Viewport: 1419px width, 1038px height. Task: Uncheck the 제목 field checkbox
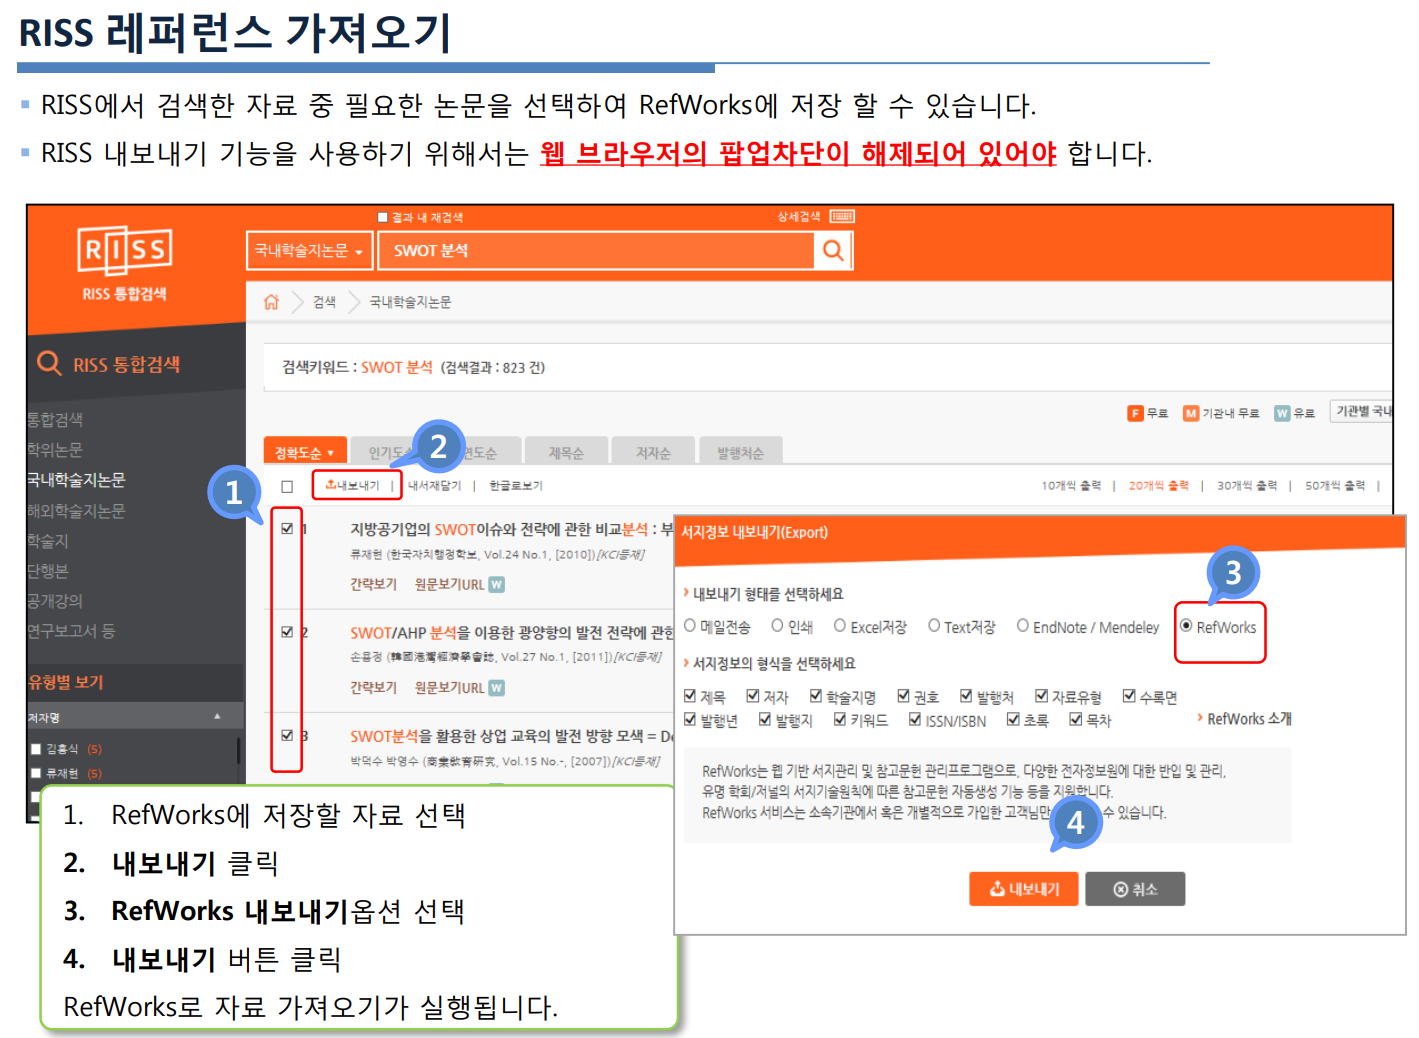point(690,696)
